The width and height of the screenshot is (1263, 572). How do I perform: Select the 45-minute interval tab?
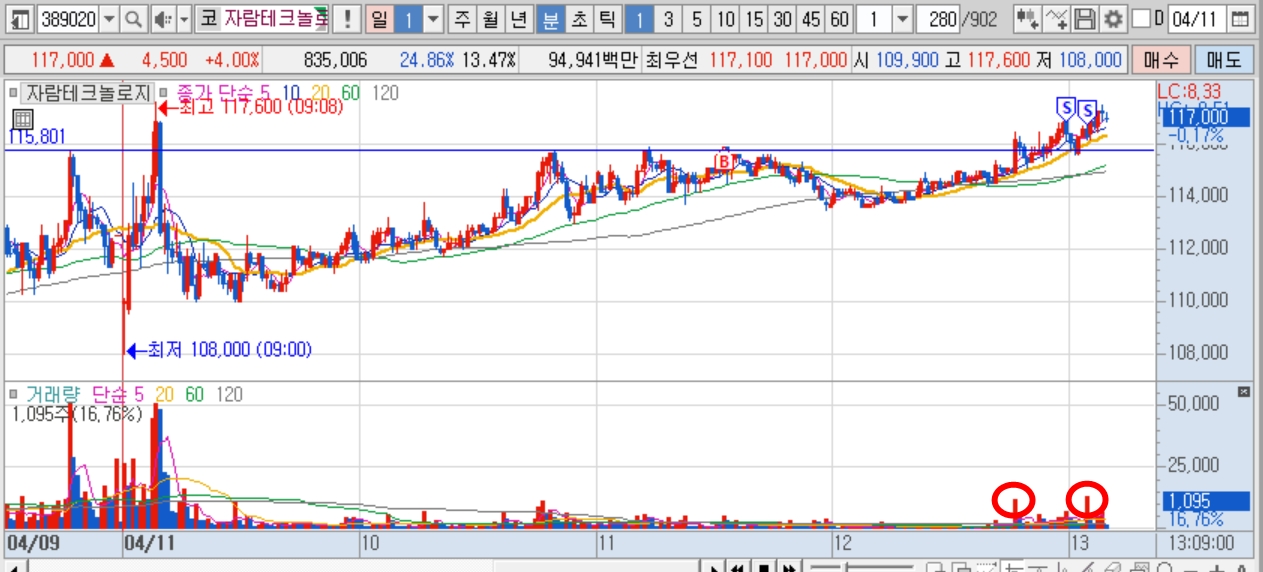[x=811, y=18]
